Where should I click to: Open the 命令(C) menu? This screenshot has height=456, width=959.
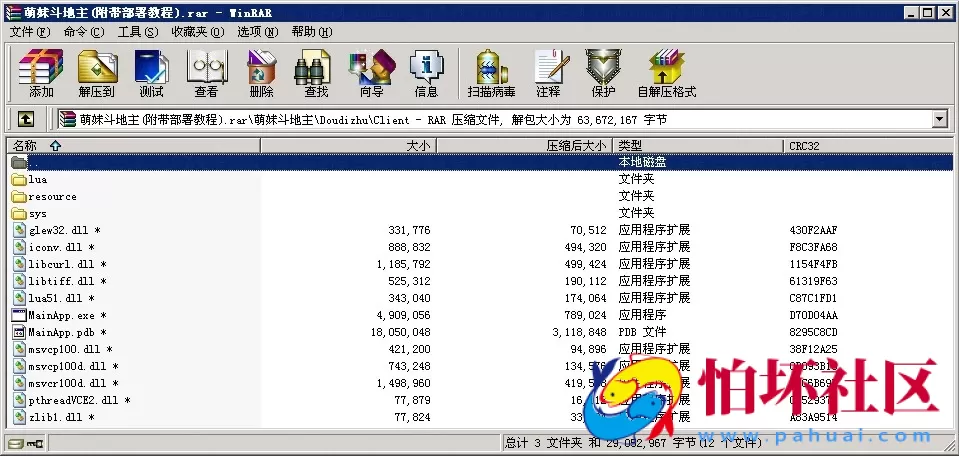pos(84,32)
